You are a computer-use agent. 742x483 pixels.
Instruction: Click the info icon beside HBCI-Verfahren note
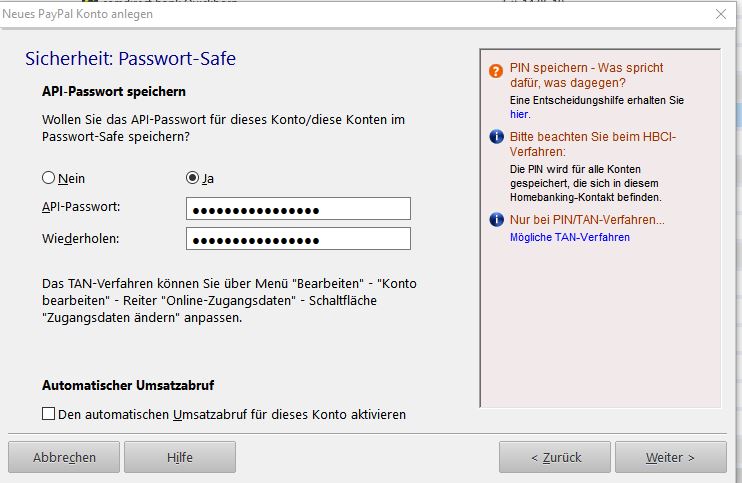tap(496, 137)
